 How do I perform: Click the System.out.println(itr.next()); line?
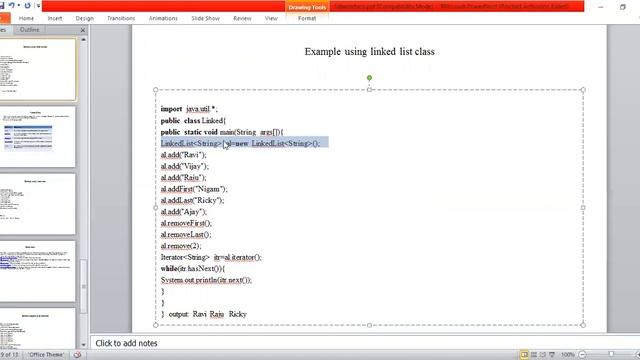pos(206,280)
